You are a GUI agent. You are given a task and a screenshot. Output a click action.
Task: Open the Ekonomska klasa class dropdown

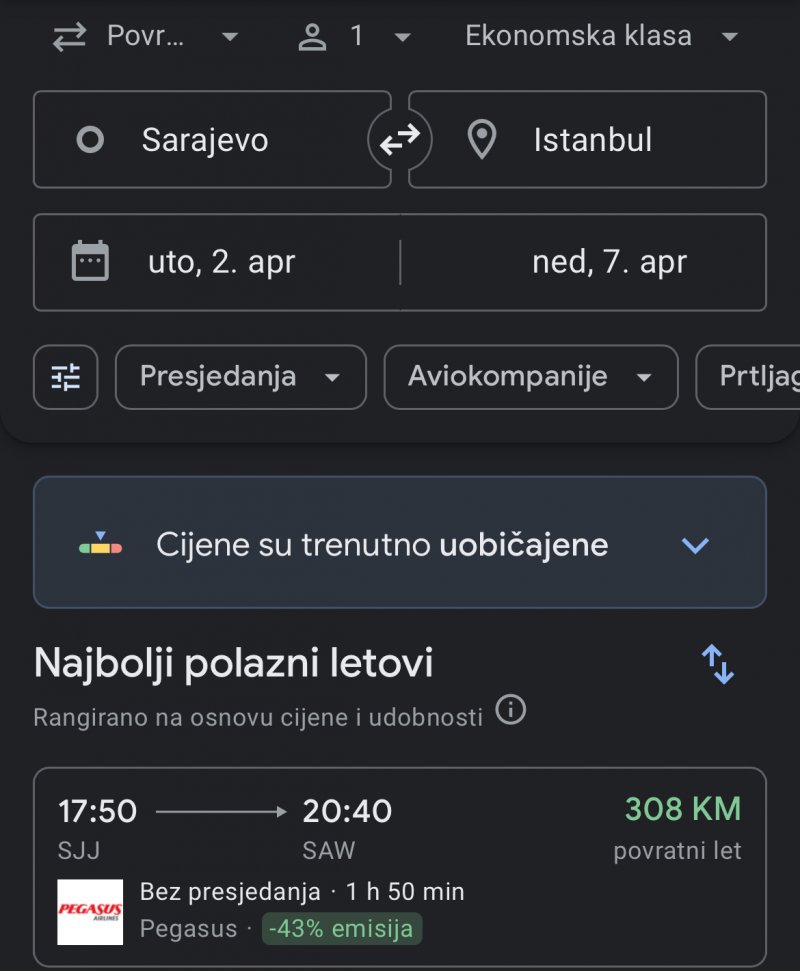coord(601,36)
